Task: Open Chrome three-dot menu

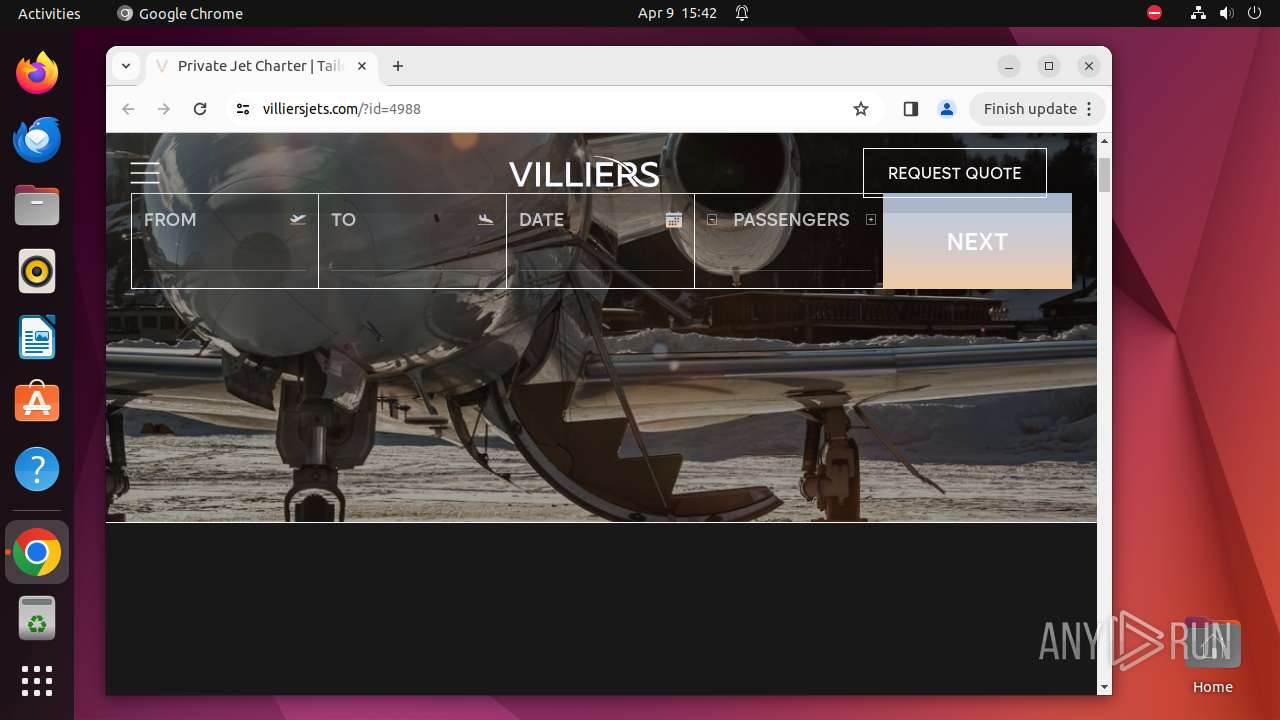Action: 1090,109
